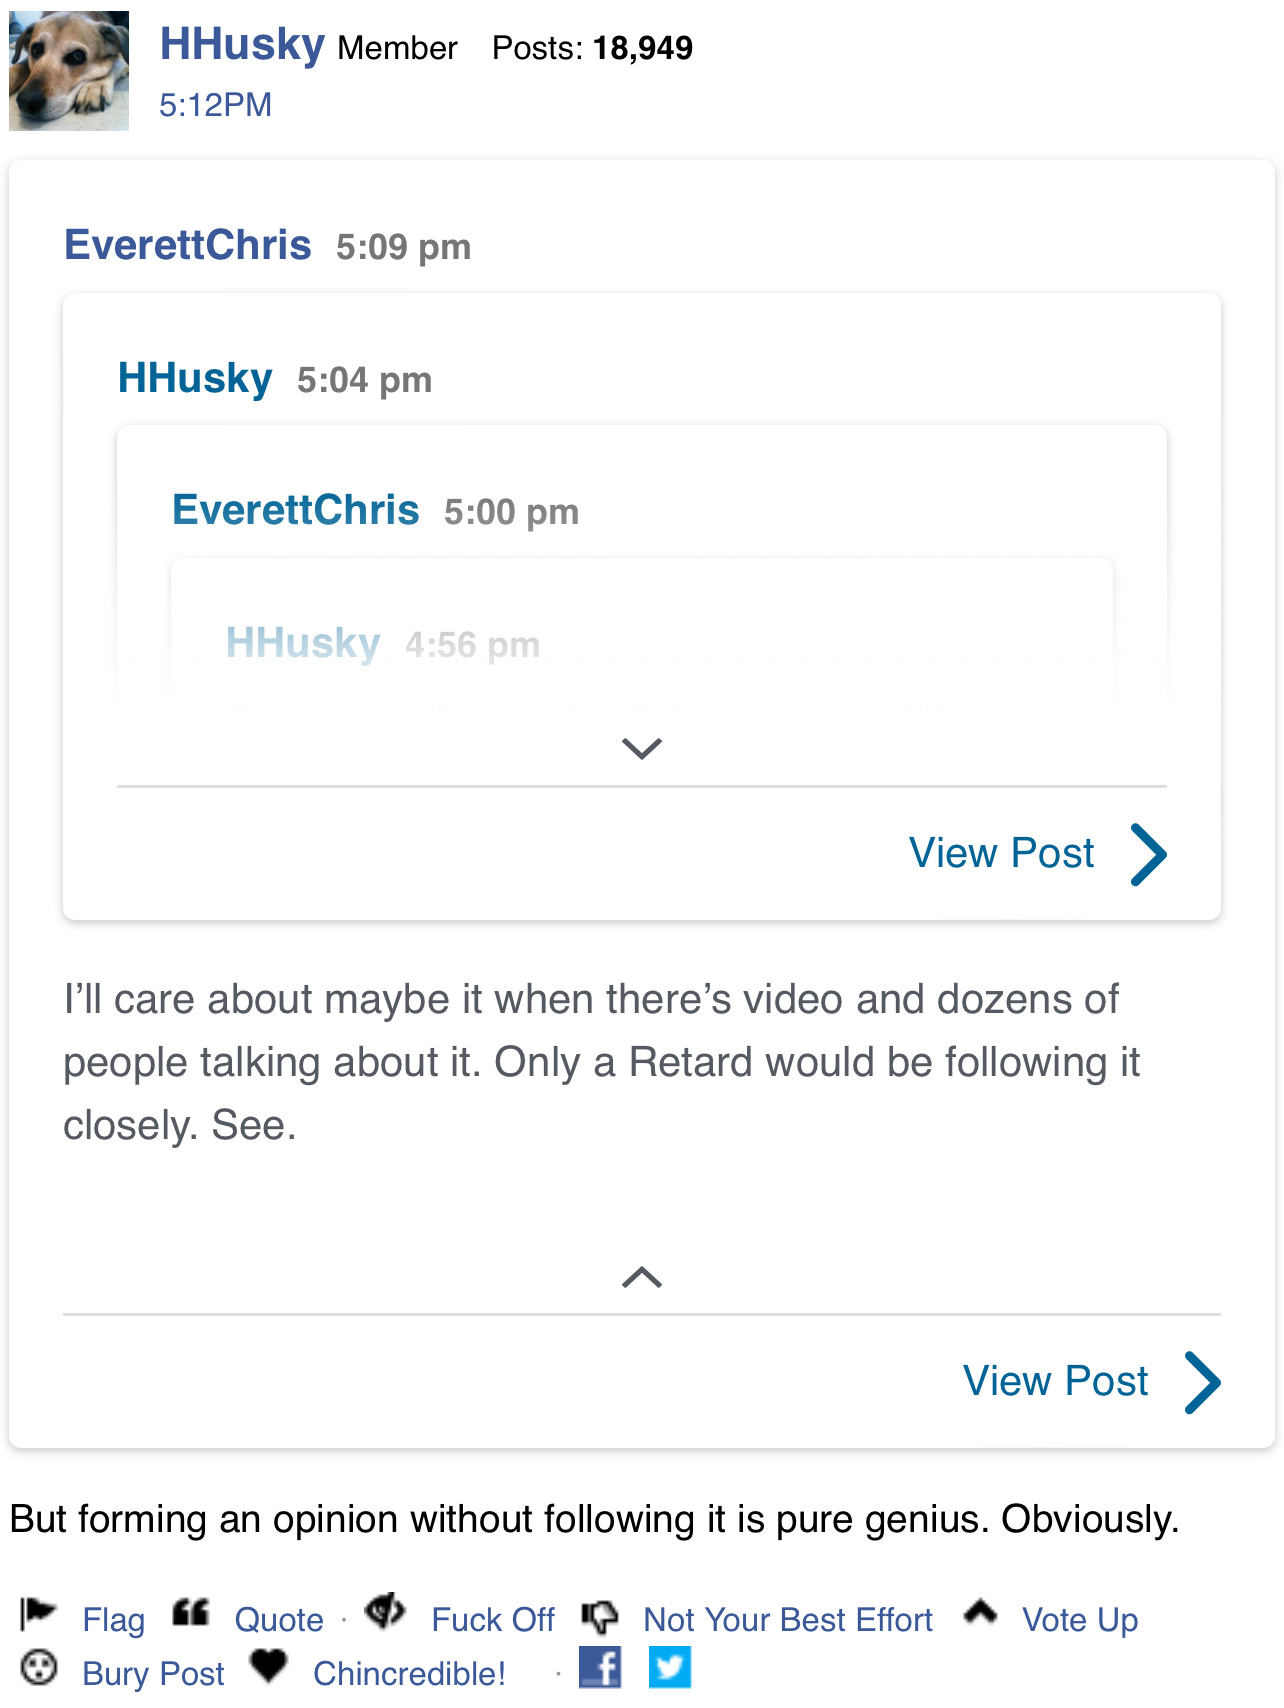The height and width of the screenshot is (1708, 1284).
Task: Click the 5:12PM post timestamp
Action: (215, 105)
